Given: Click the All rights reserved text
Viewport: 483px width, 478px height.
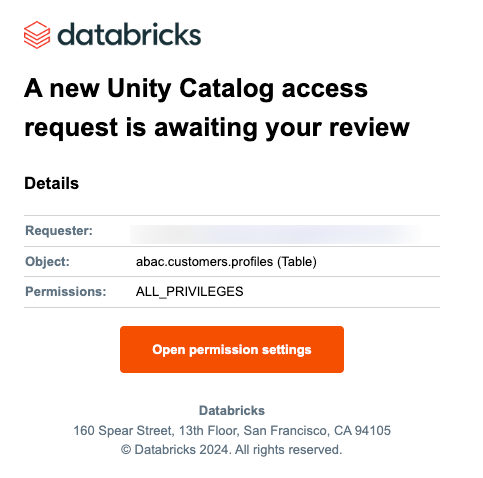Looking at the screenshot, I should (x=288, y=450).
